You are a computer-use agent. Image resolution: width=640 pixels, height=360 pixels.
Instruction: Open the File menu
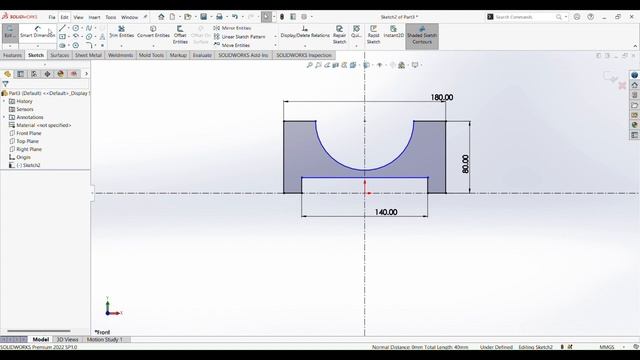click(x=52, y=17)
